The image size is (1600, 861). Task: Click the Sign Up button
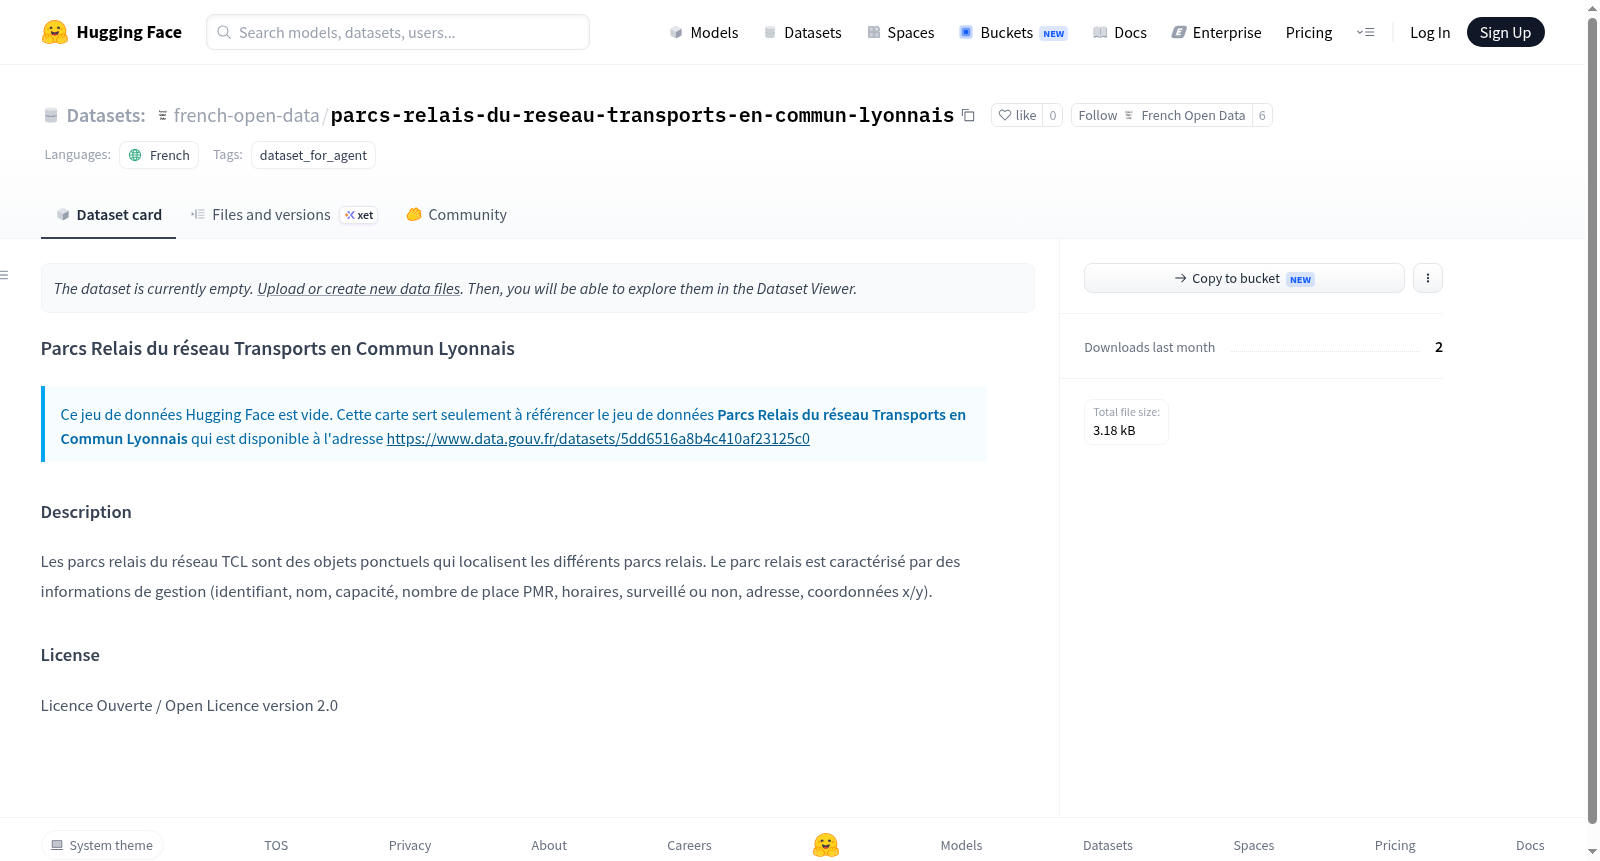pos(1505,32)
